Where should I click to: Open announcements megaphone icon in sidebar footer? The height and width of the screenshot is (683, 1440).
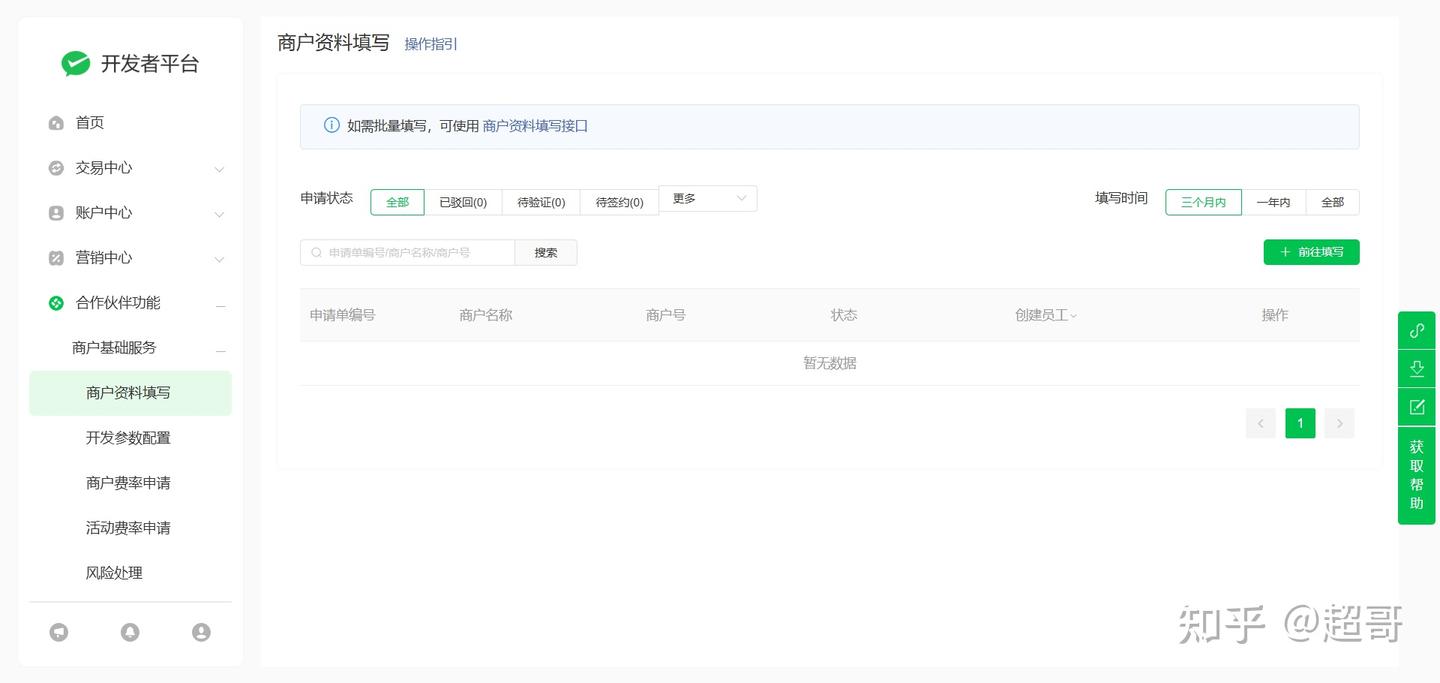[59, 632]
